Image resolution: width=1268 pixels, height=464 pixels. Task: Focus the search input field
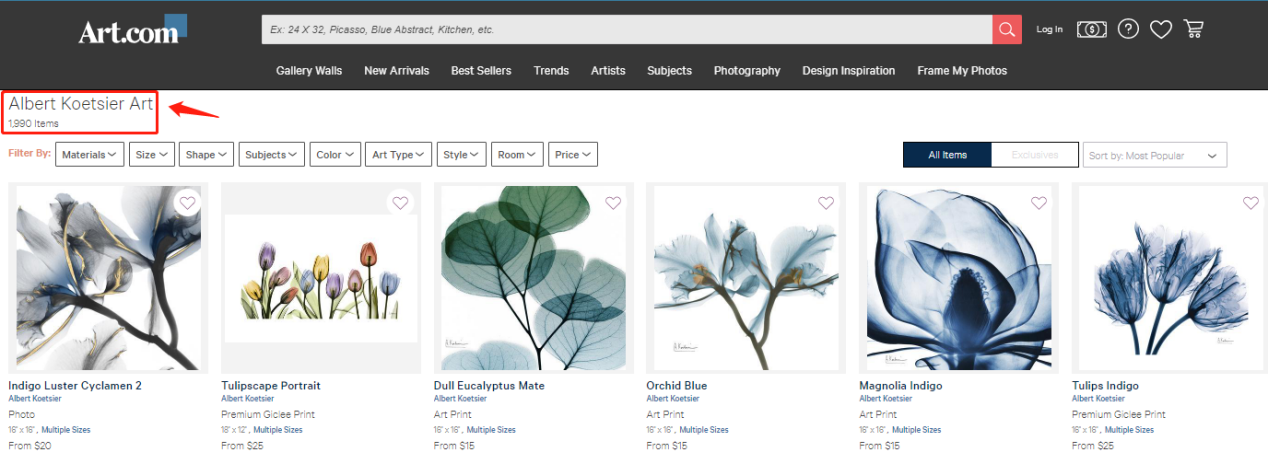click(627, 29)
